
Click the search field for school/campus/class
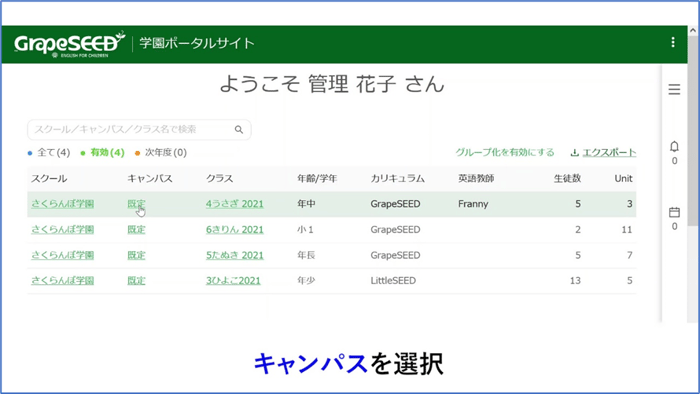coord(139,129)
